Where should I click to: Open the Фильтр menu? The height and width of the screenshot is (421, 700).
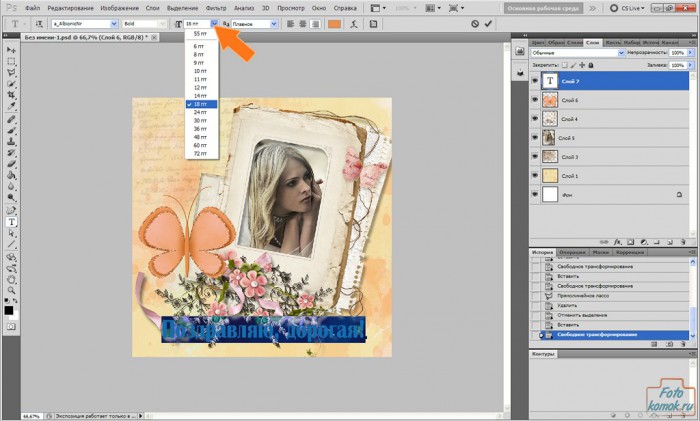215,8
